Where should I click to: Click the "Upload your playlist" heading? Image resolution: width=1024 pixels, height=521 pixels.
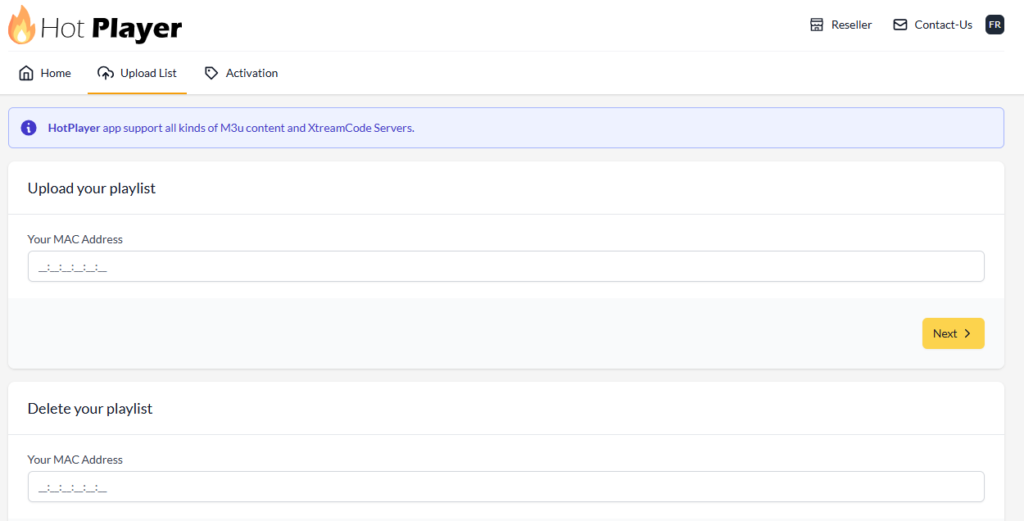click(x=91, y=188)
